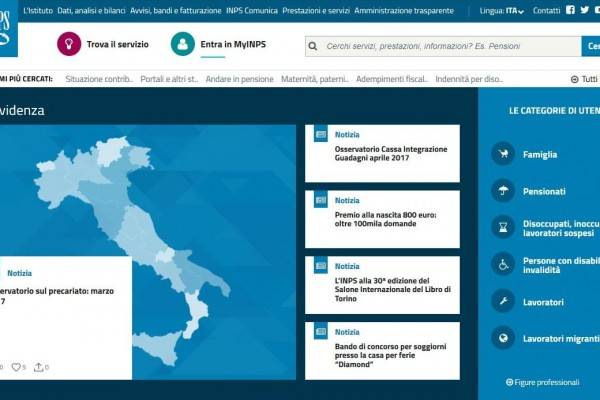Image resolution: width=600 pixels, height=400 pixels.
Task: Open the Pensionati category text
Action: (544, 191)
